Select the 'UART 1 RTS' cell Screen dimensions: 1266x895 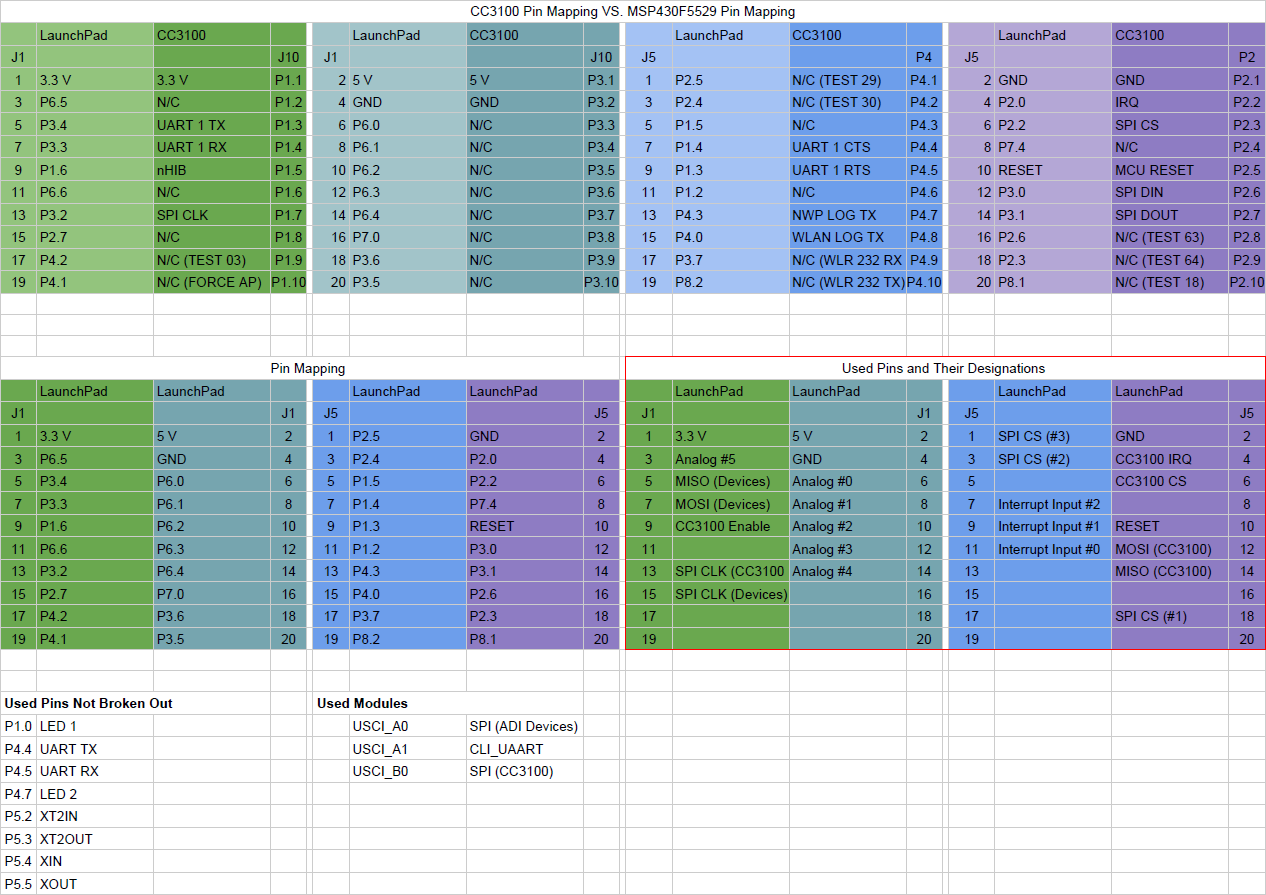pos(848,170)
